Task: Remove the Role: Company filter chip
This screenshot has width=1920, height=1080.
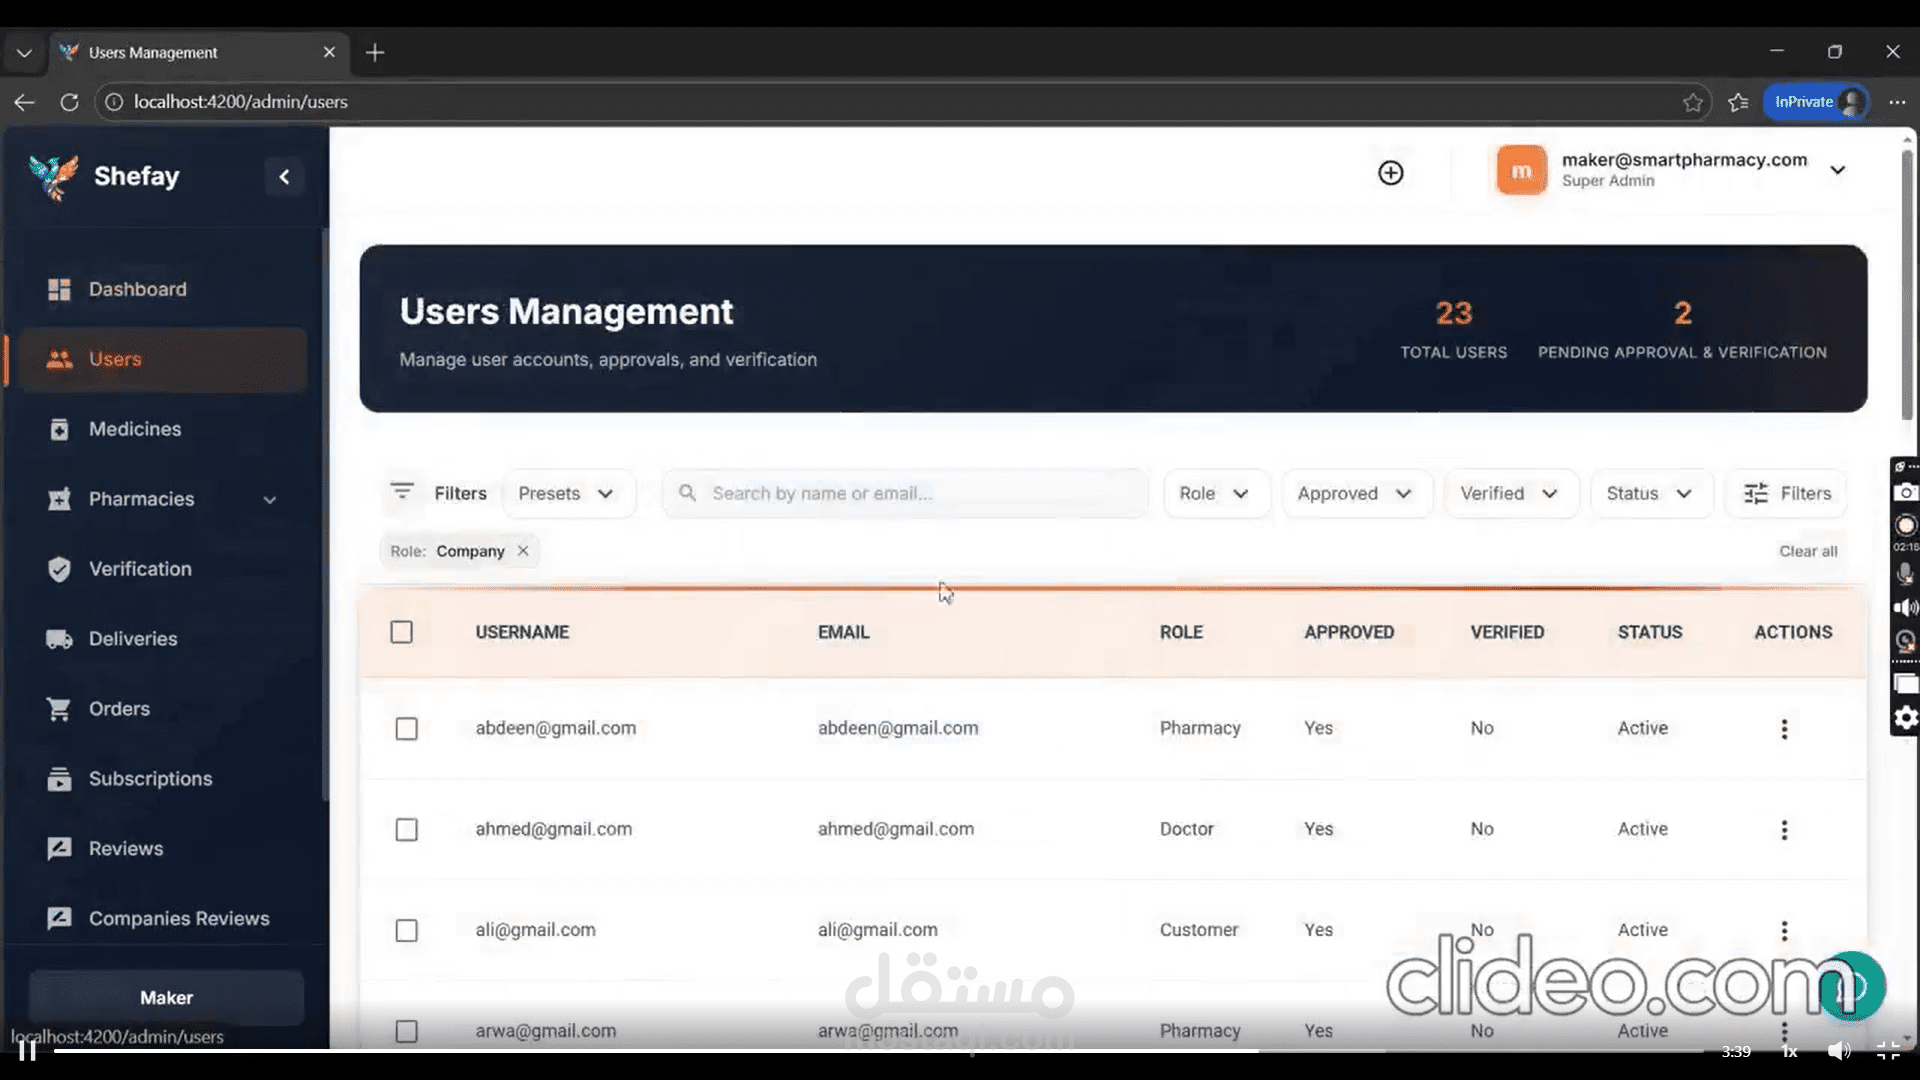Action: 523,551
